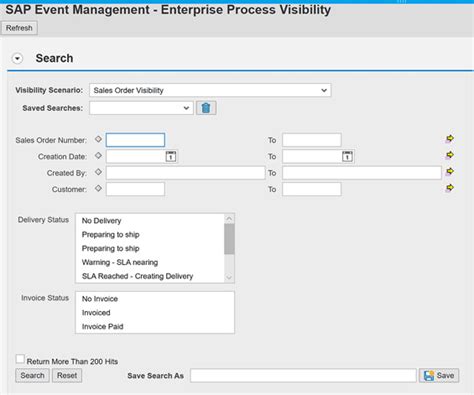The image size is (474, 395).
Task: Select No Invoice in Invoice Status list
Action: click(x=155, y=299)
